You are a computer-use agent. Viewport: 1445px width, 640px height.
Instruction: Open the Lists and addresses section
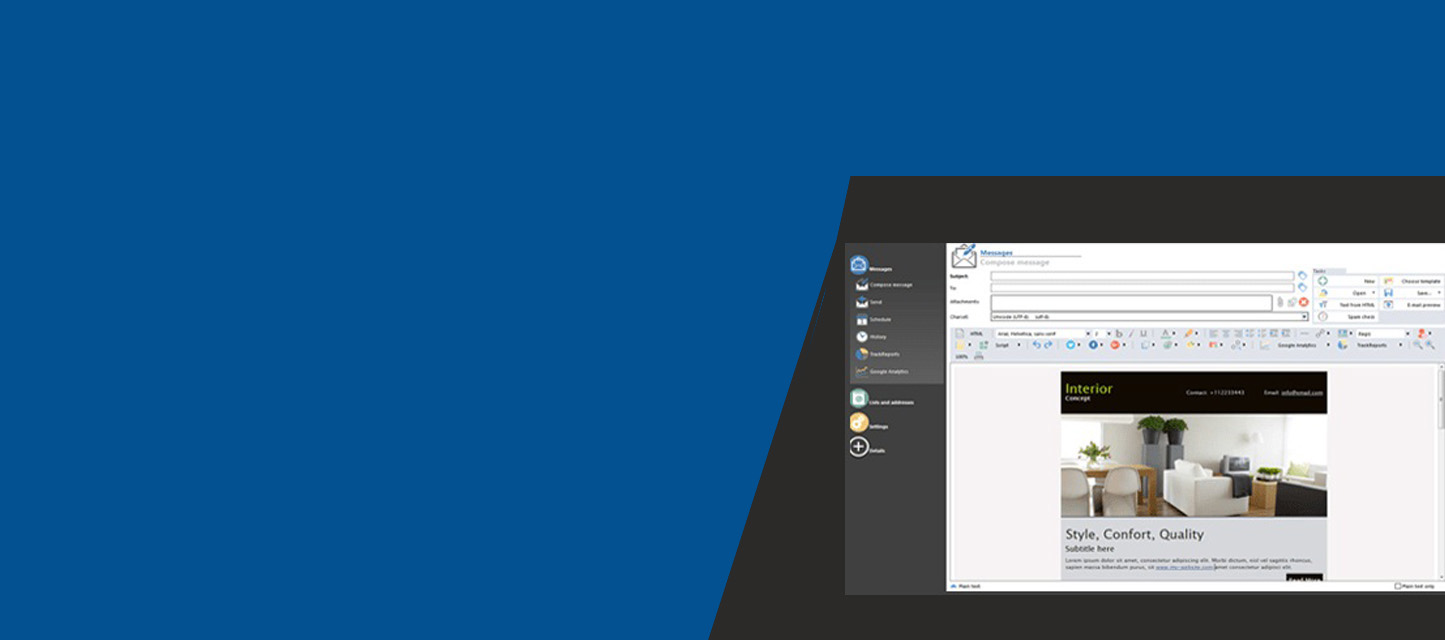point(882,399)
